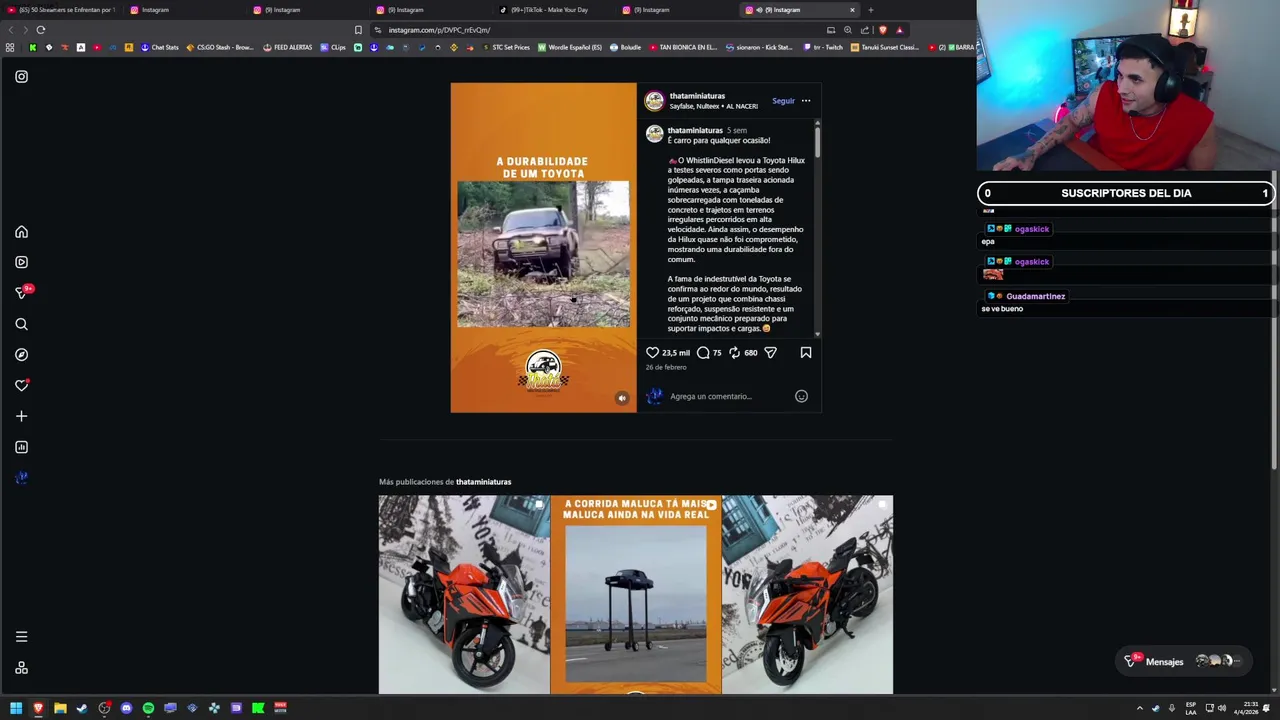Open Brave Shields icon
This screenshot has height=720, width=1280.
882,30
